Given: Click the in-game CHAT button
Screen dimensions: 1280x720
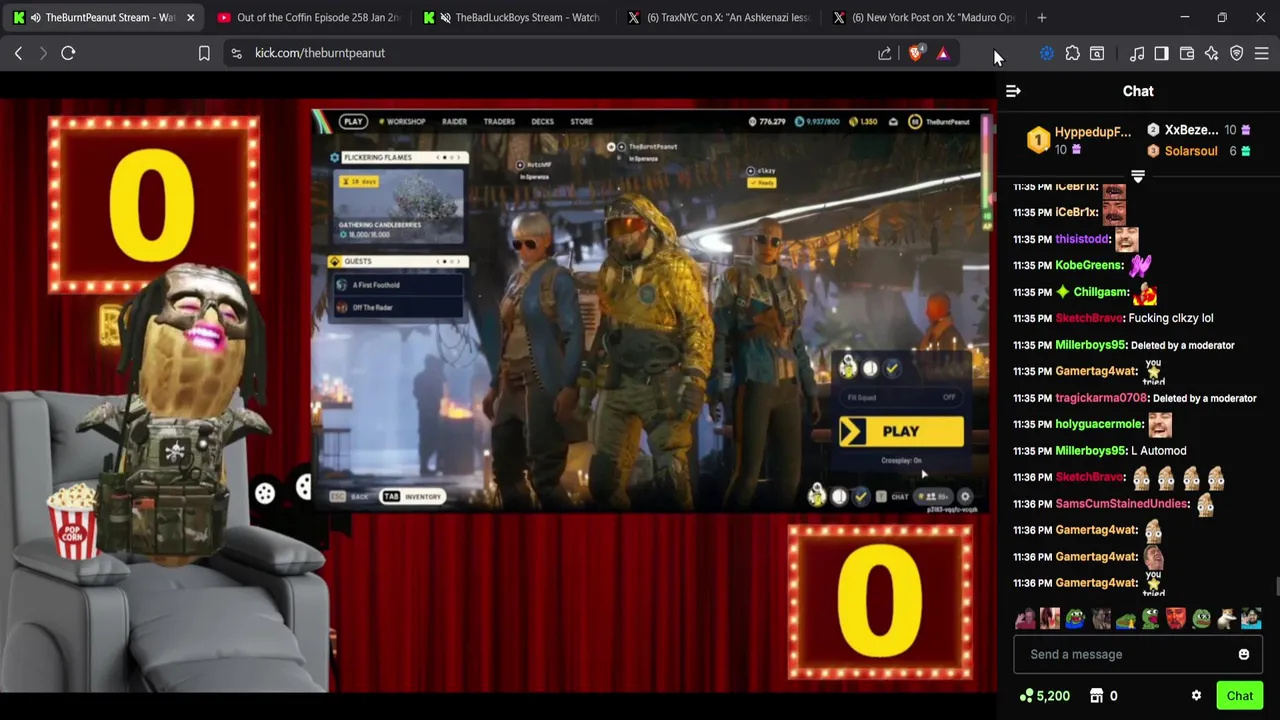Looking at the screenshot, I should point(894,496).
